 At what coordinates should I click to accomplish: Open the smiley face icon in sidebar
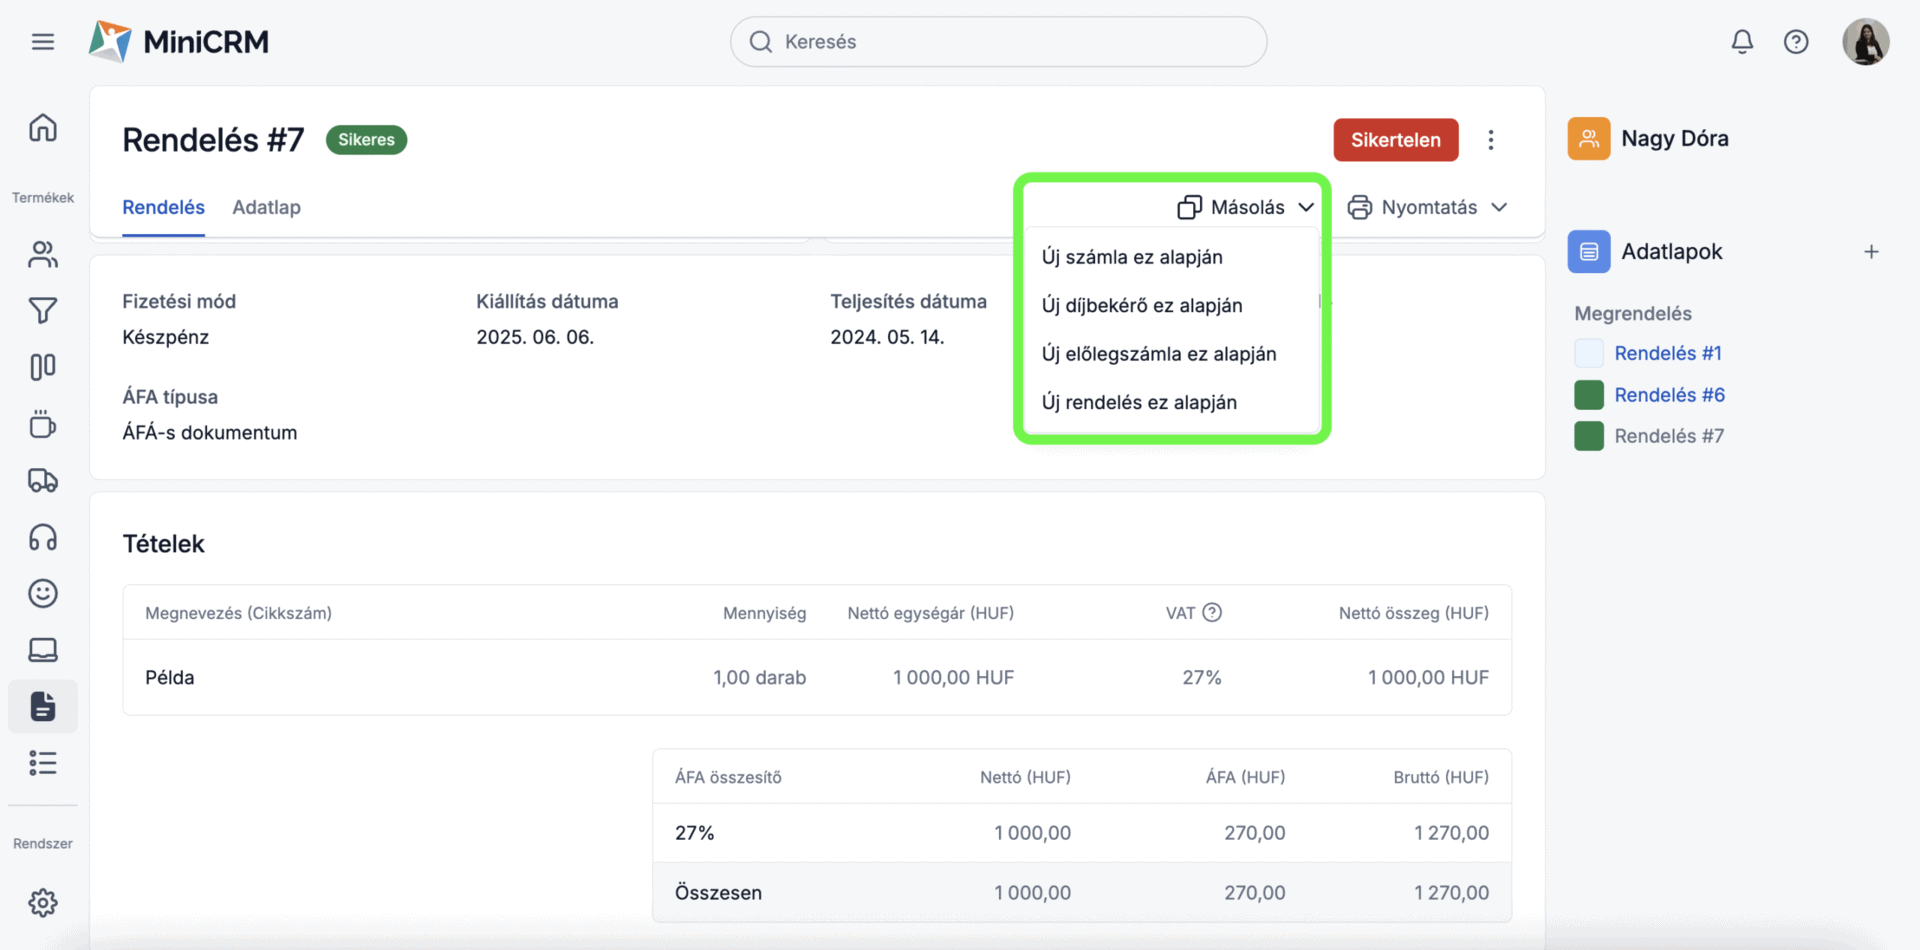pos(43,594)
